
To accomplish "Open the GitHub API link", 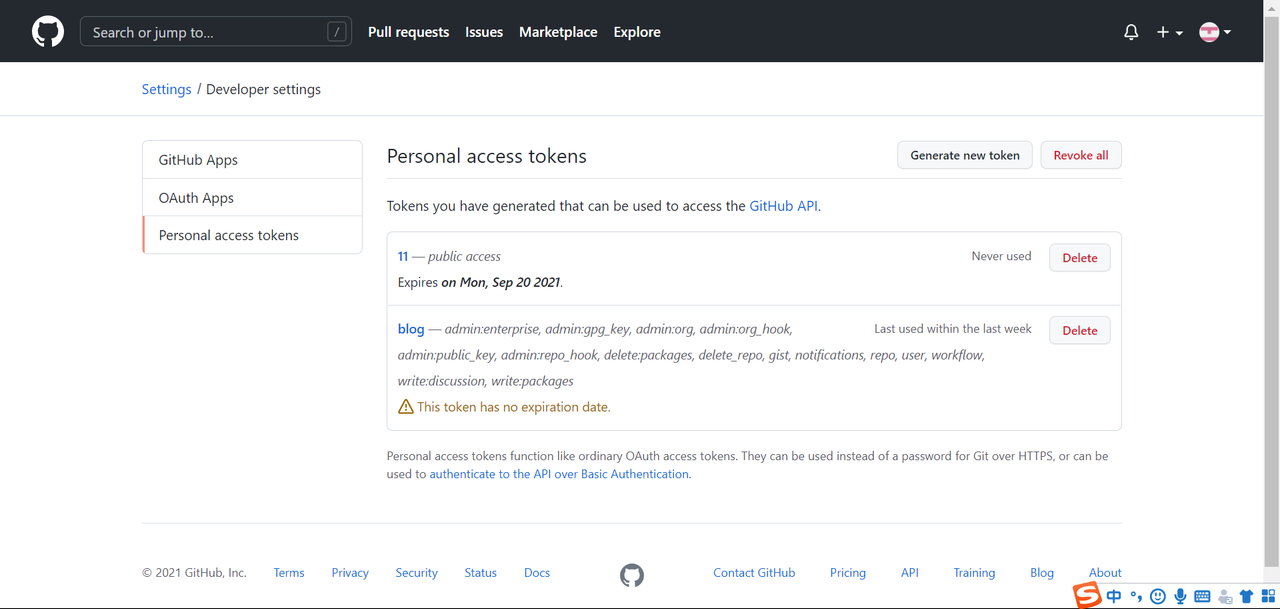I will pyautogui.click(x=785, y=206).
